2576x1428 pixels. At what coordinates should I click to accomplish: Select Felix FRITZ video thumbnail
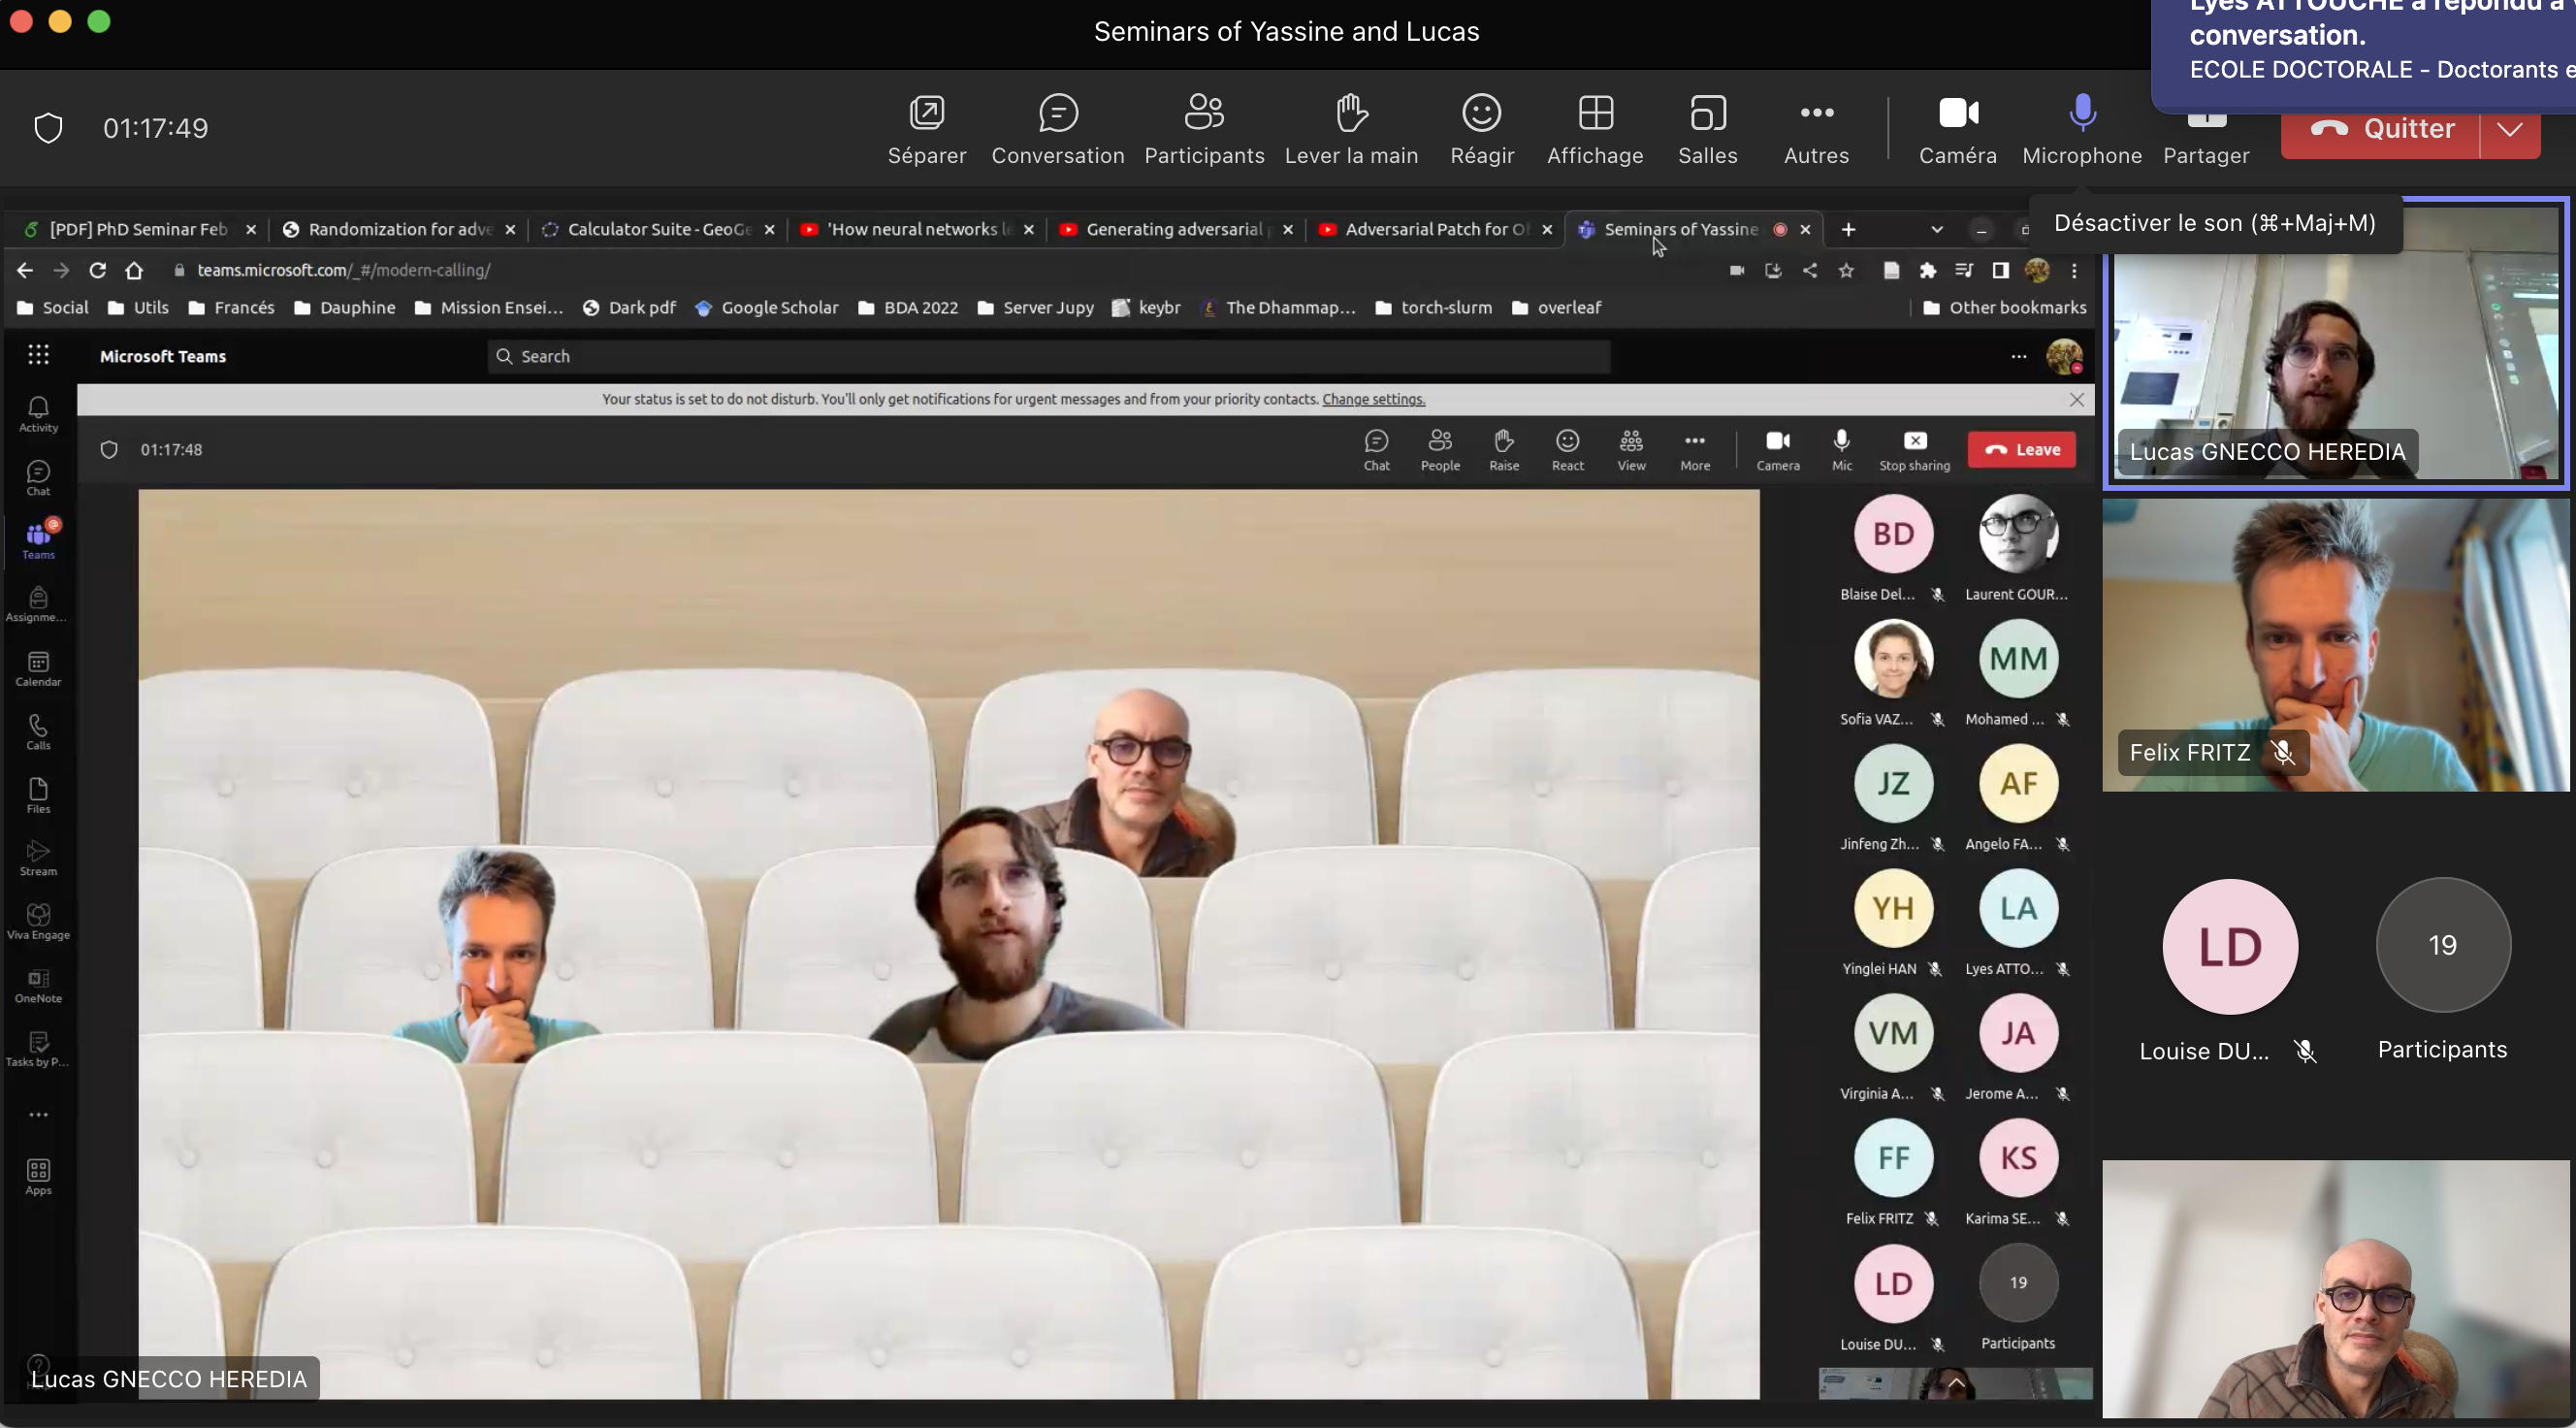(x=2335, y=646)
